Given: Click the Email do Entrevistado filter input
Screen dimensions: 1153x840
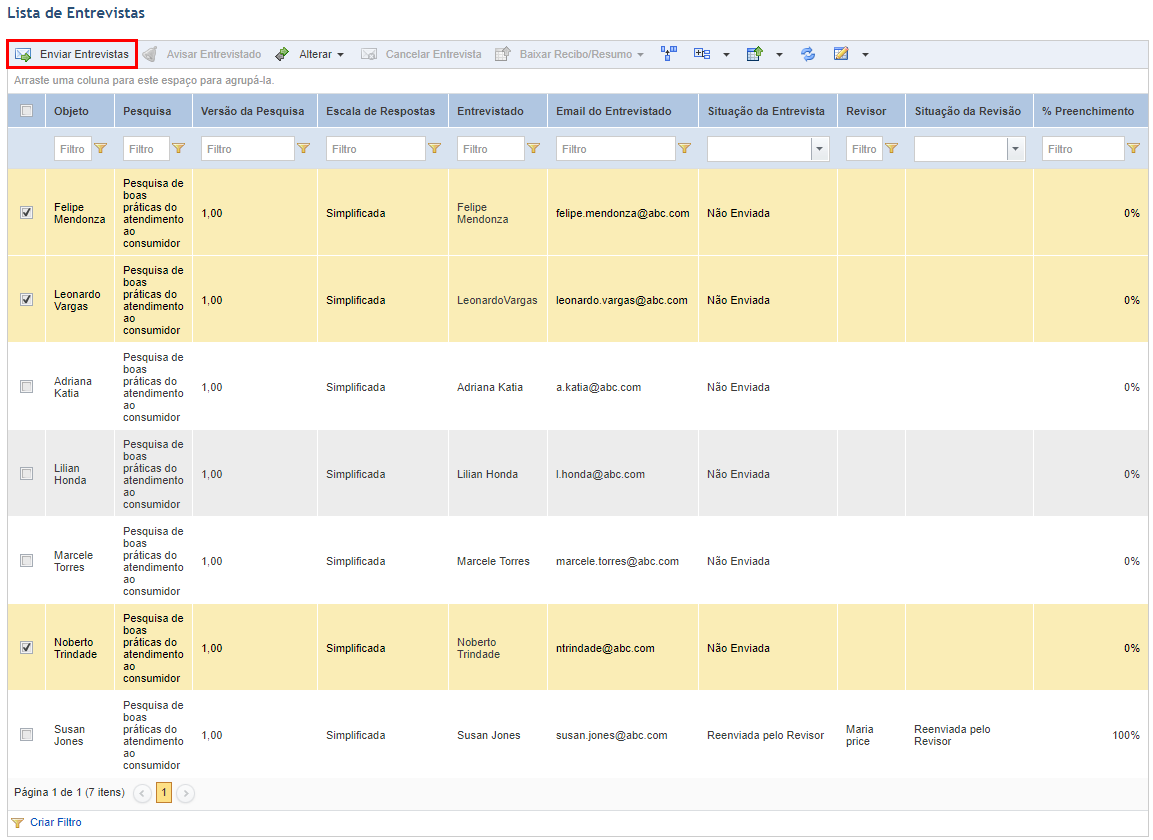Looking at the screenshot, I should pyautogui.click(x=615, y=149).
